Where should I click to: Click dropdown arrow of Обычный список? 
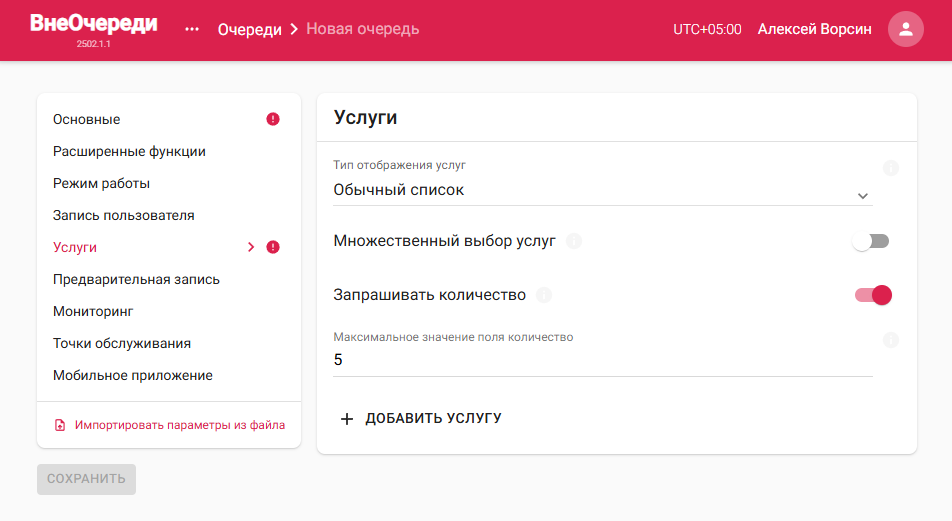pyautogui.click(x=862, y=196)
